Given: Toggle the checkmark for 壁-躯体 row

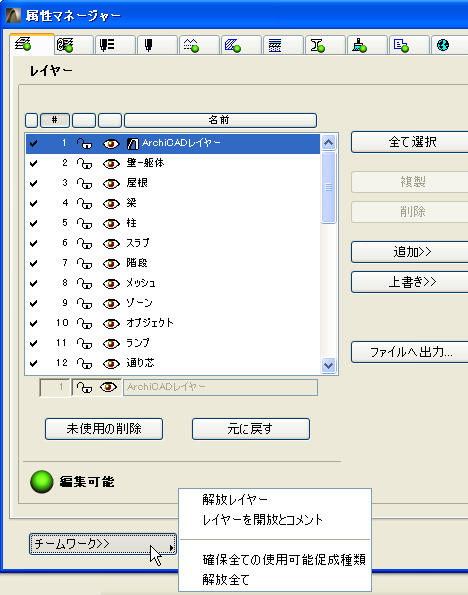Looking at the screenshot, I should tap(33, 164).
